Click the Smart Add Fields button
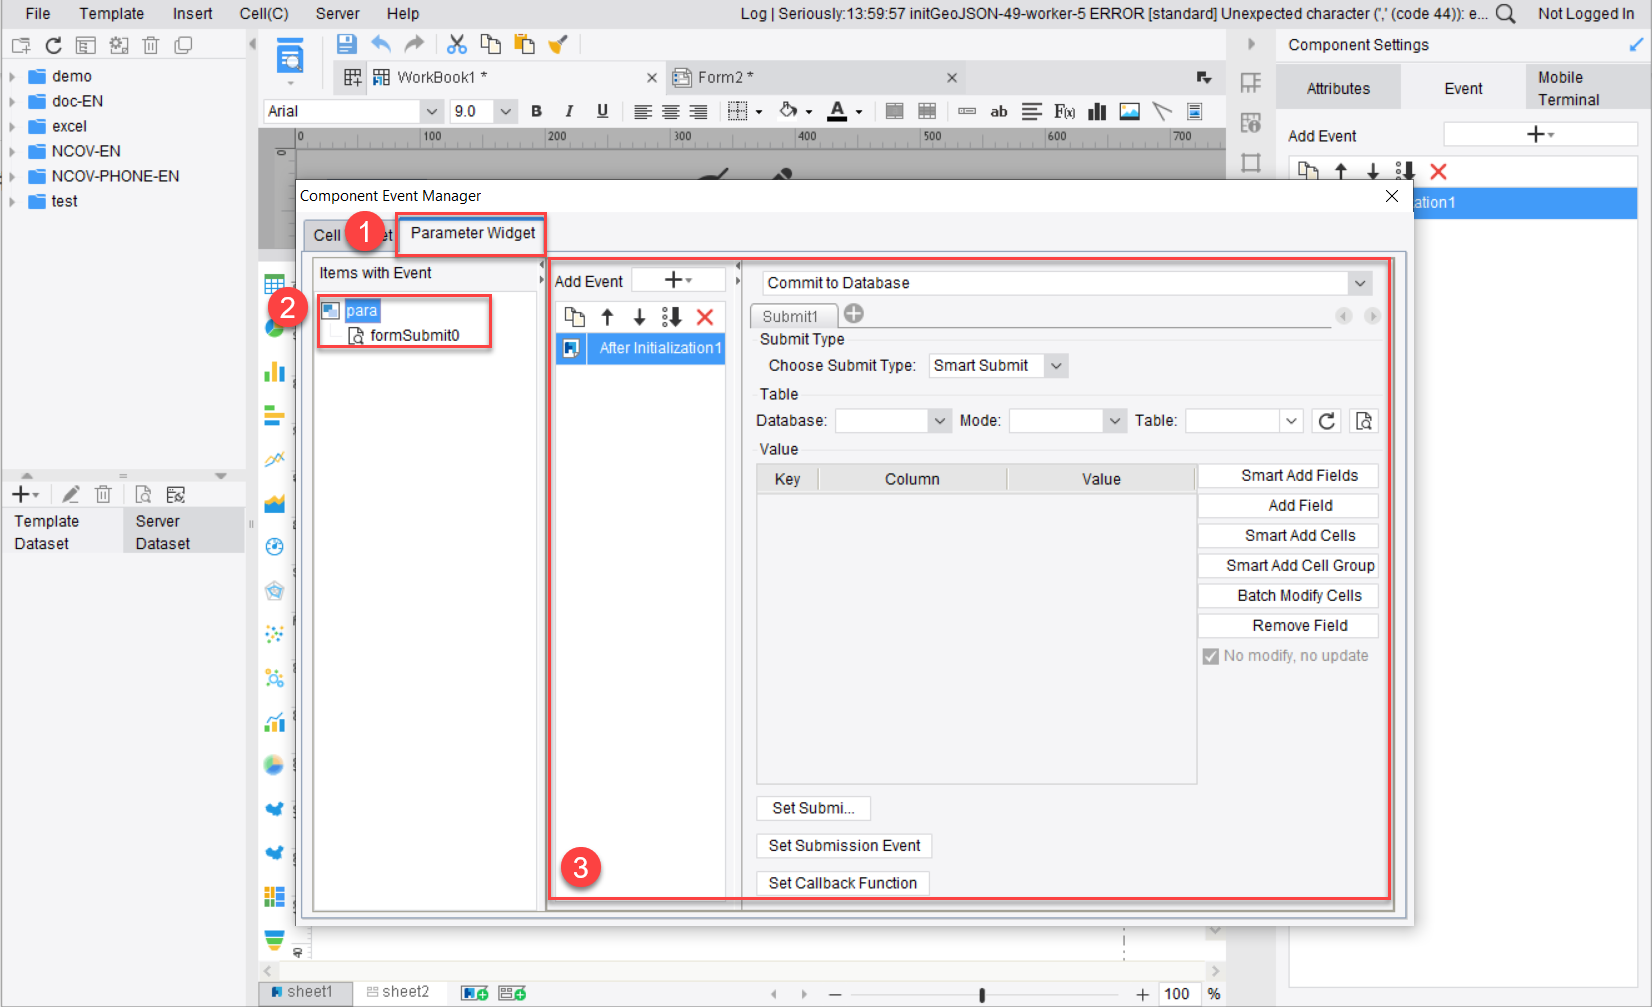This screenshot has height=1007, width=1652. pos(1288,476)
